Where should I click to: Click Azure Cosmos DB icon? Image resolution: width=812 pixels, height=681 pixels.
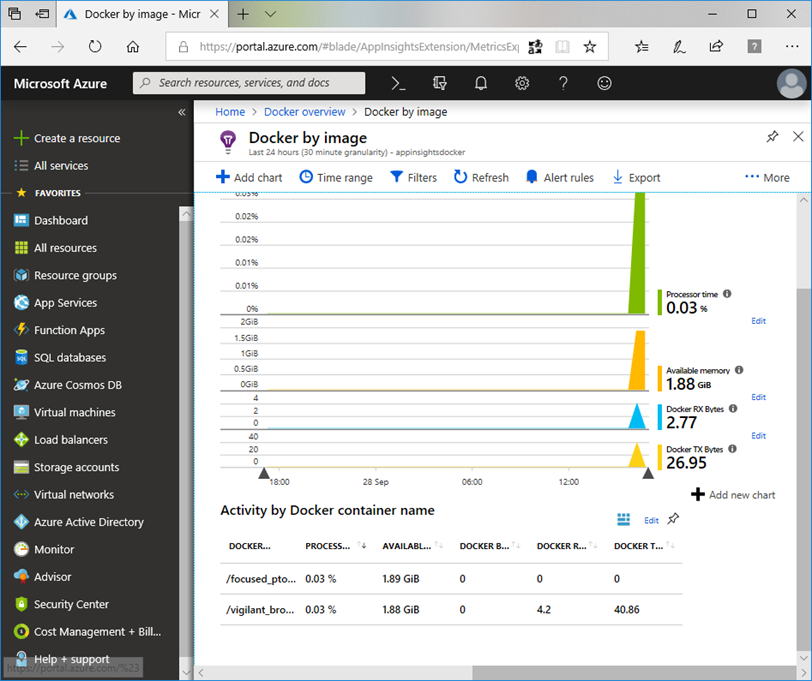21,385
